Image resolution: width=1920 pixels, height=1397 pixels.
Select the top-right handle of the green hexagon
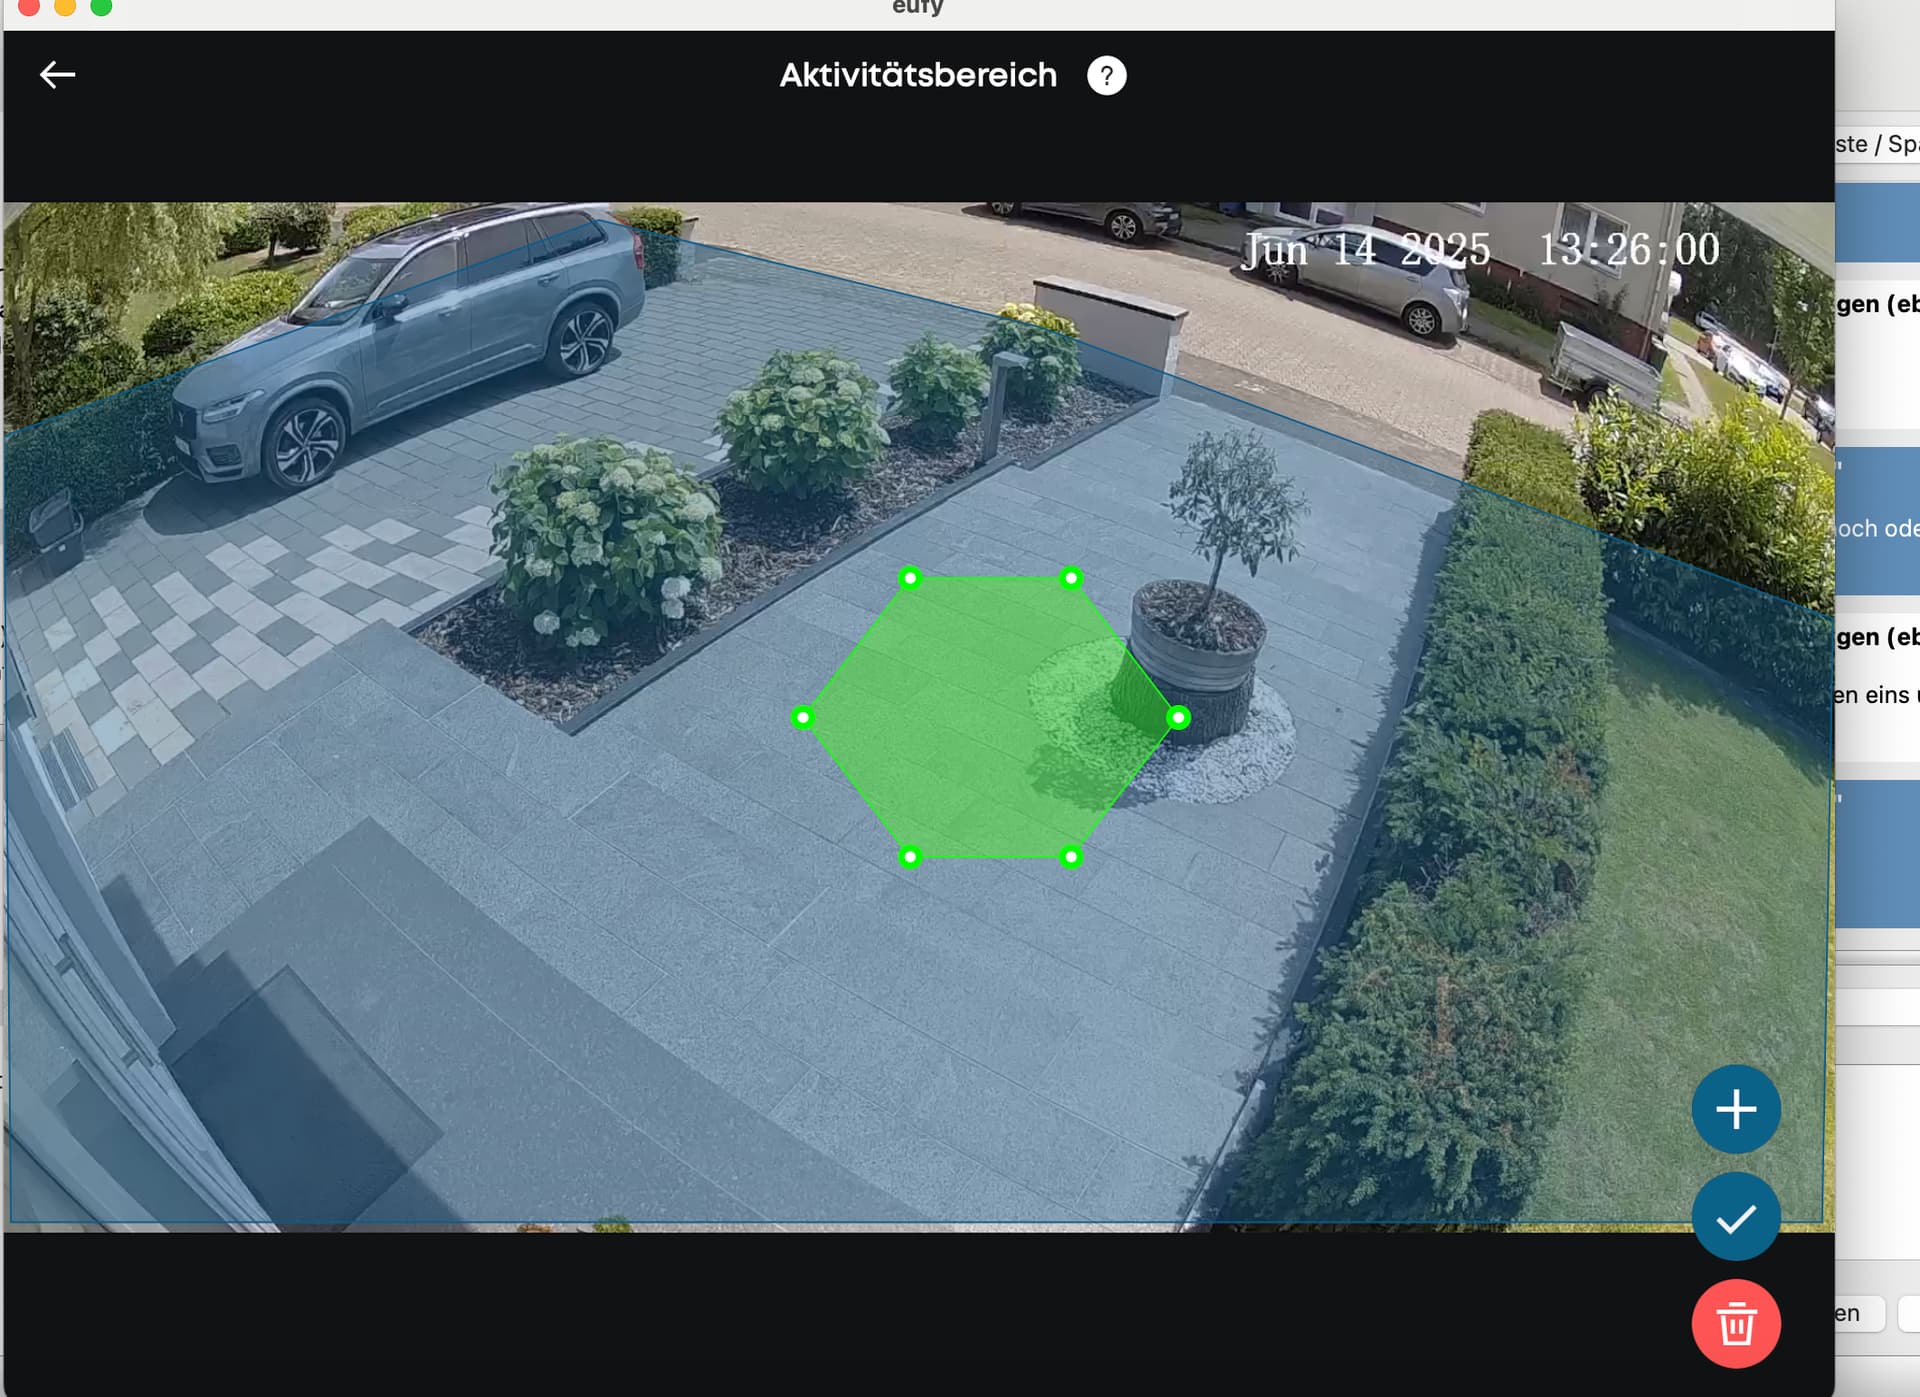pos(1071,578)
